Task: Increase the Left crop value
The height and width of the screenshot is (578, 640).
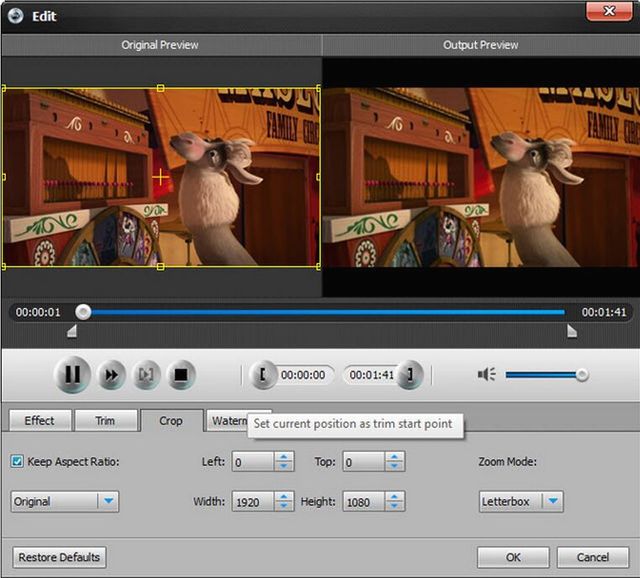Action: tap(284, 457)
